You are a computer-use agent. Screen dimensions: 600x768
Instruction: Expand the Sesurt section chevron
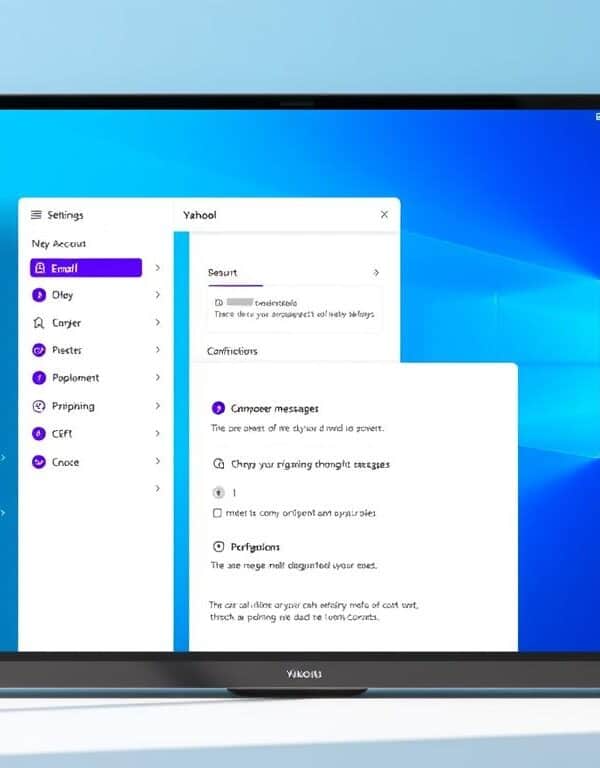click(376, 272)
